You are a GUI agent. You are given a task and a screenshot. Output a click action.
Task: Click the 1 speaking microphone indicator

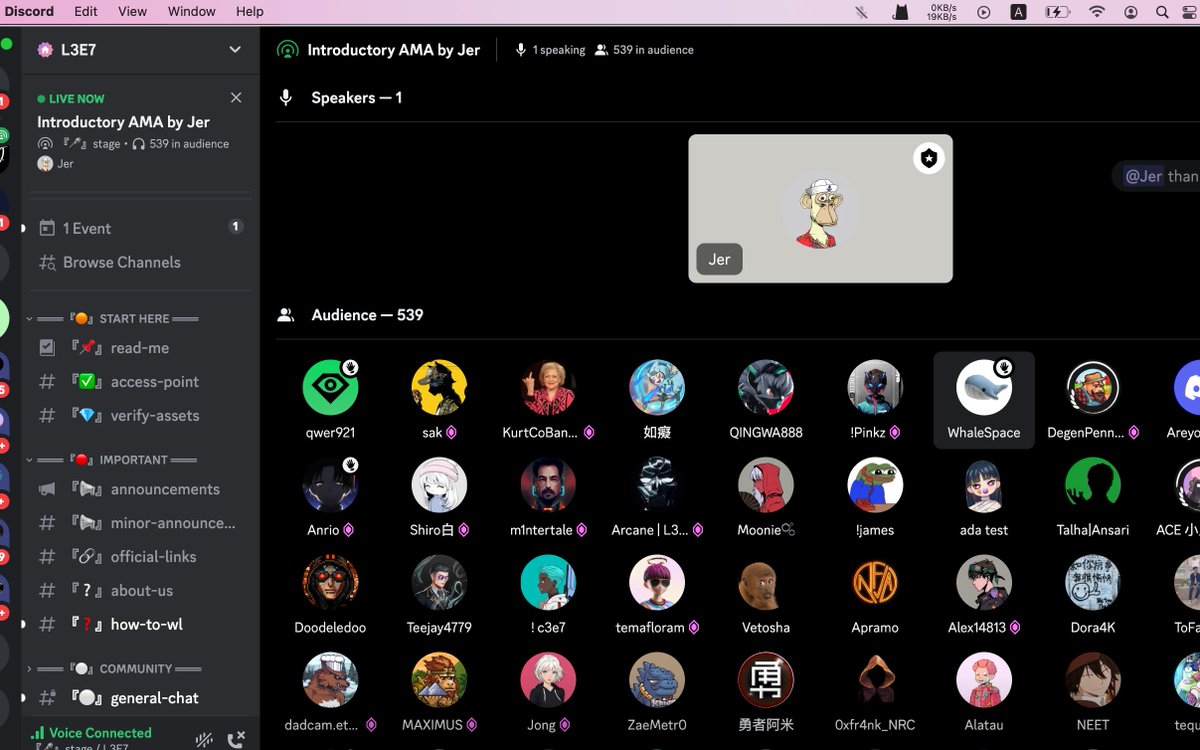tap(550, 50)
